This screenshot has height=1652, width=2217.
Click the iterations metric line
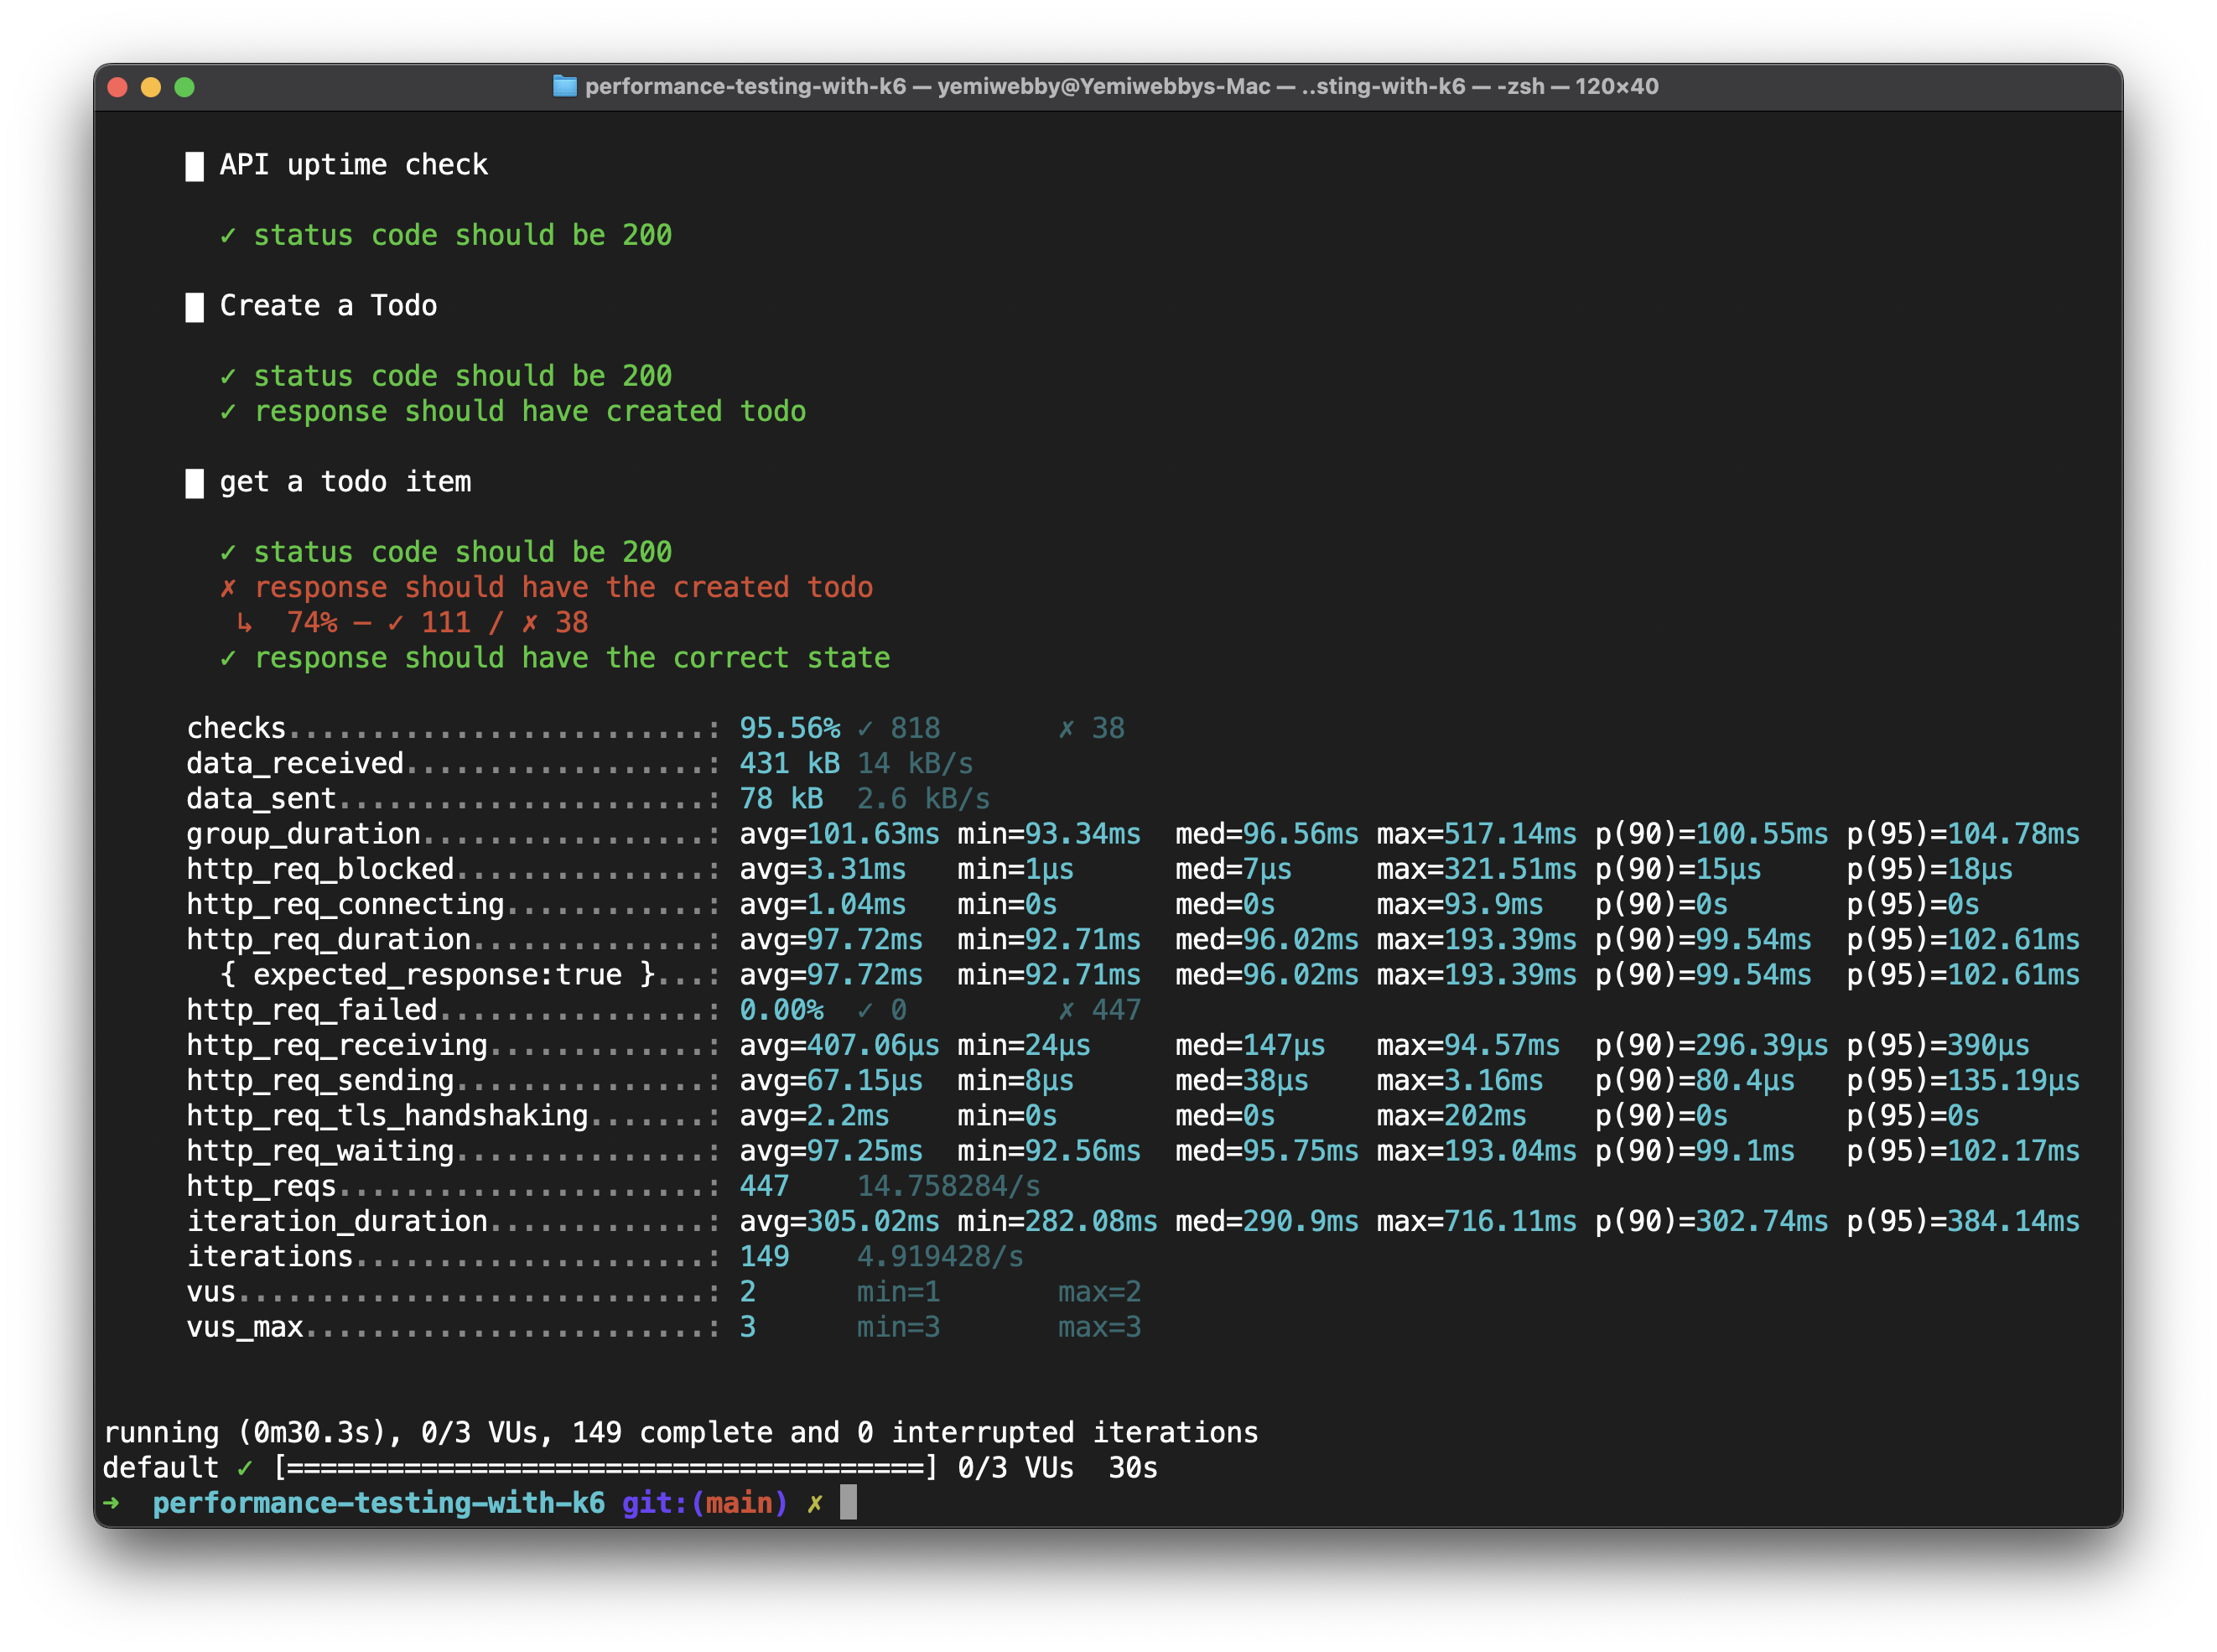pyautogui.click(x=270, y=1256)
